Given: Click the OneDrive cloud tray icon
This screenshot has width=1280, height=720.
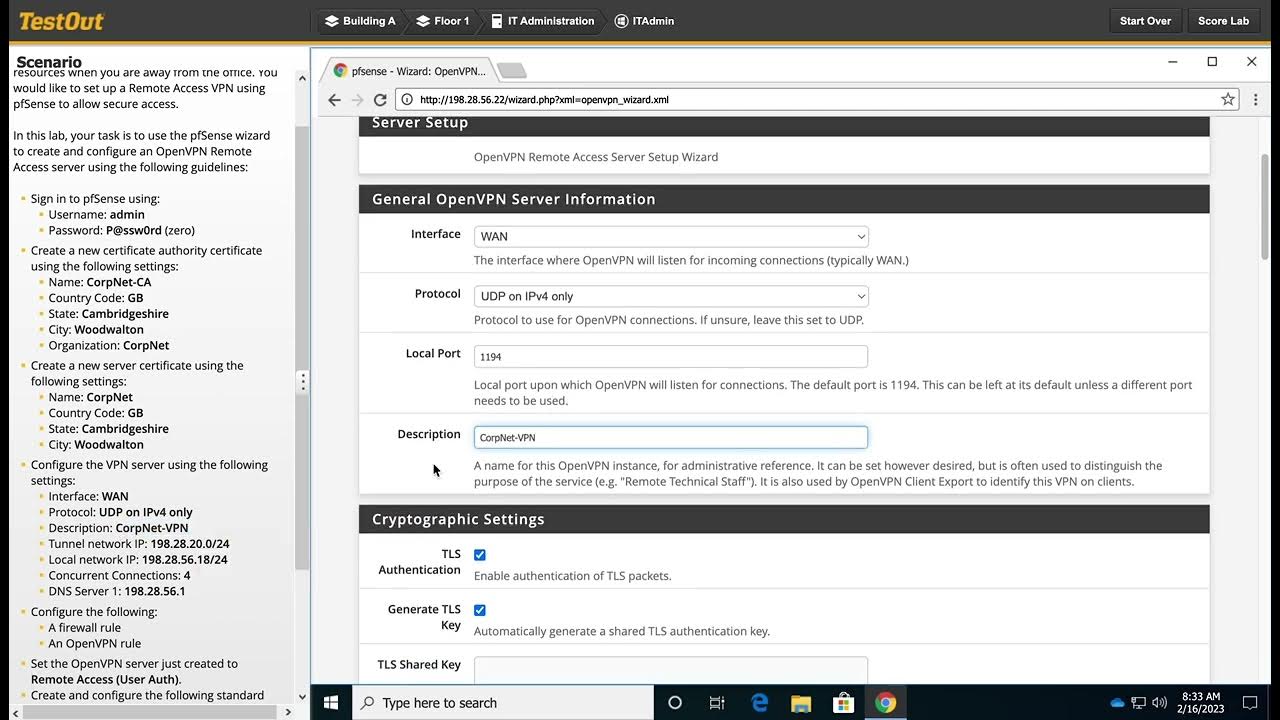Looking at the screenshot, I should tap(1118, 703).
